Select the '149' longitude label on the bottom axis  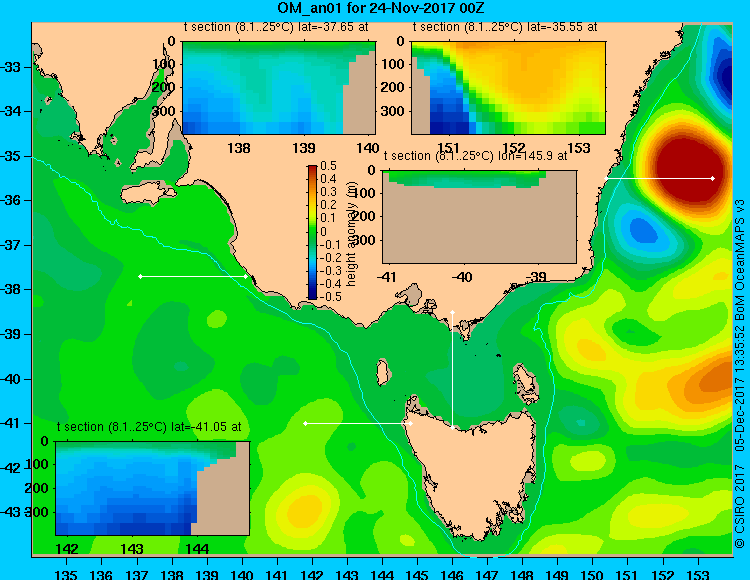tap(558, 574)
